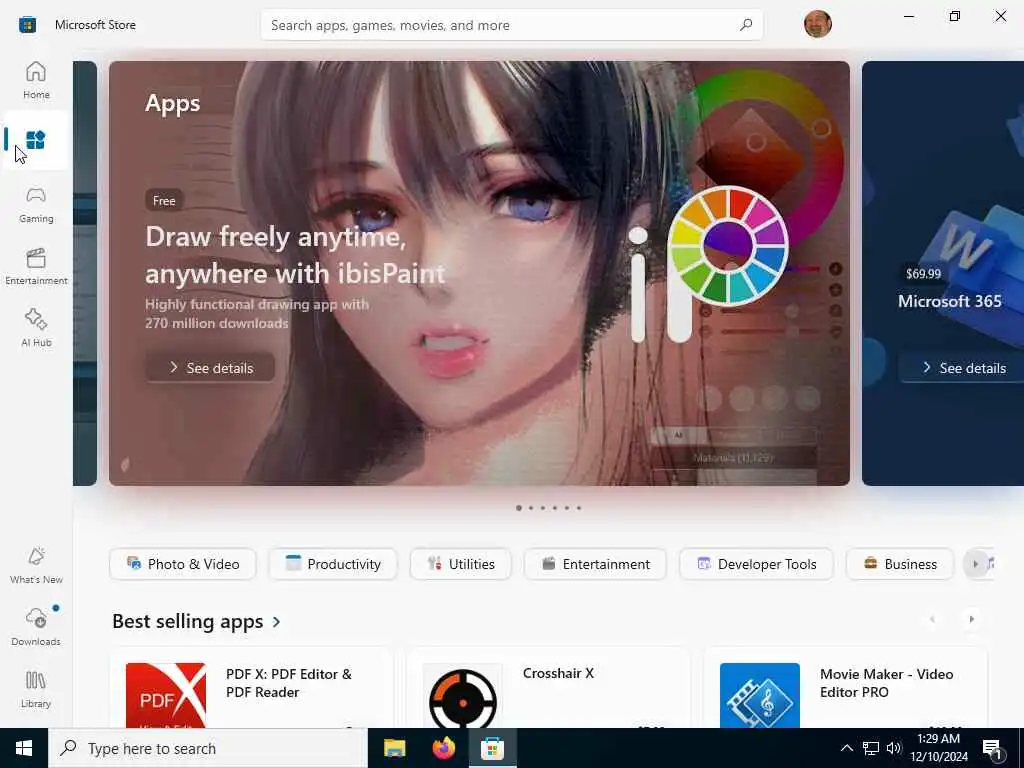Click the search magnifier icon
The image size is (1024, 768).
pos(746,25)
